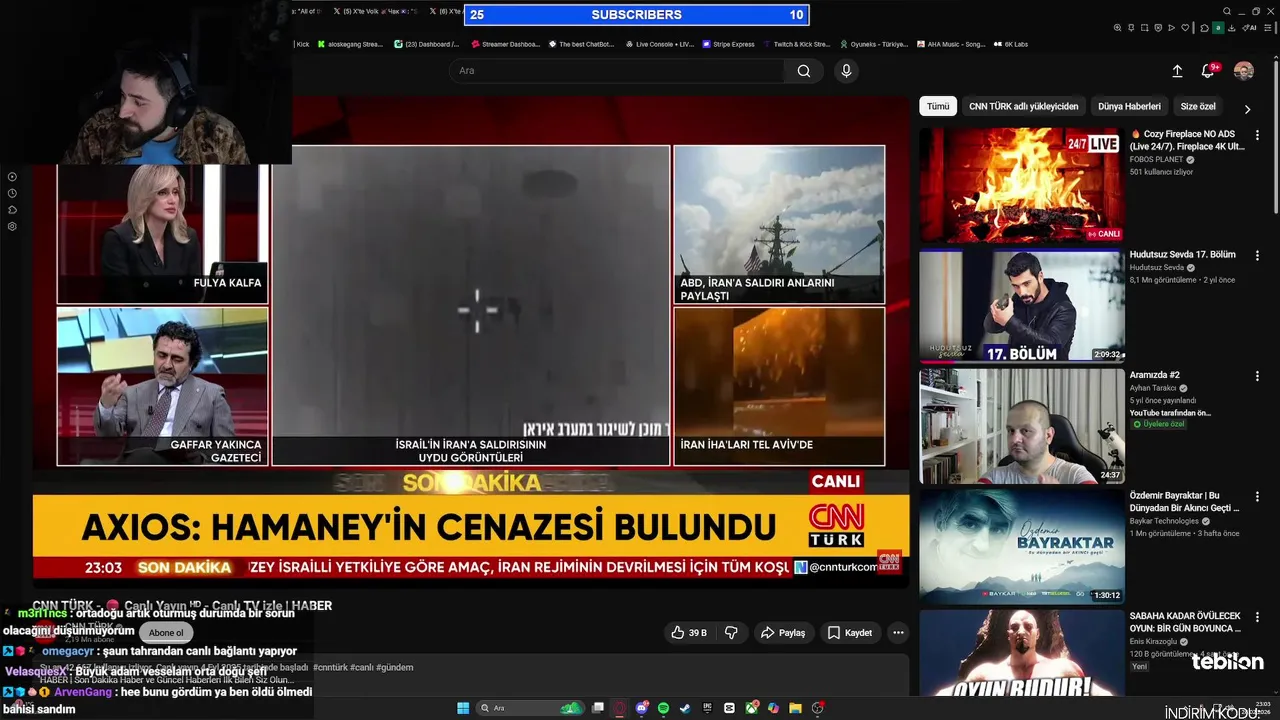This screenshot has height=720, width=1280.
Task: Open FOBOS PLANET channel link
Action: pyautogui.click(x=1157, y=159)
